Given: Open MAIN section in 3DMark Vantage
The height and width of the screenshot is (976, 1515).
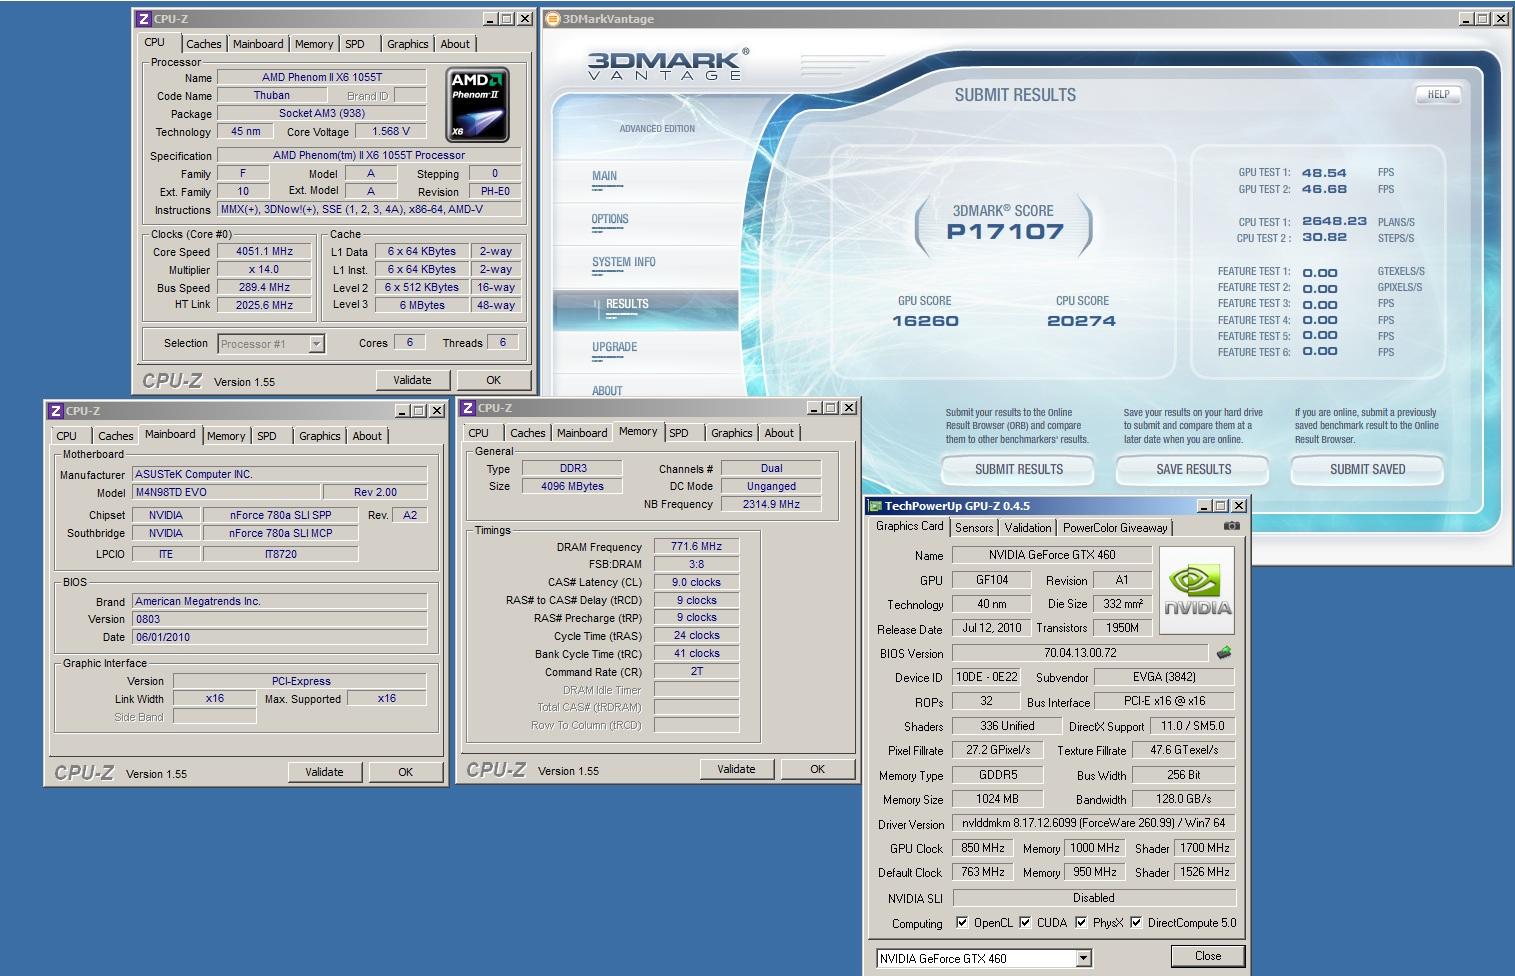Looking at the screenshot, I should [604, 176].
